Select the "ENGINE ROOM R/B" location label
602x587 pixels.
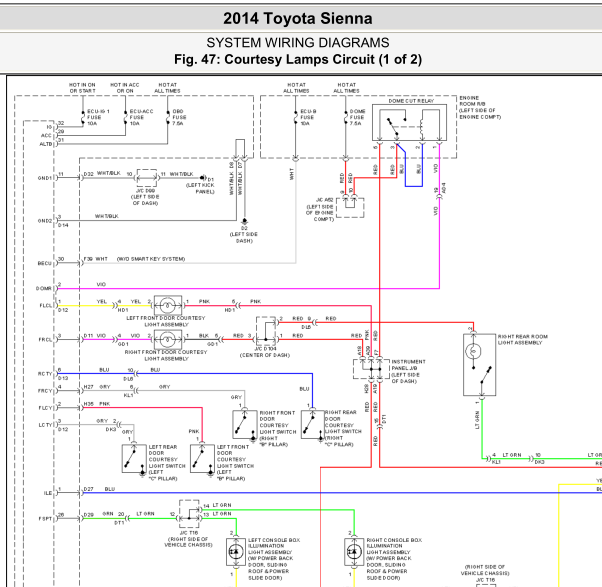pos(480,107)
